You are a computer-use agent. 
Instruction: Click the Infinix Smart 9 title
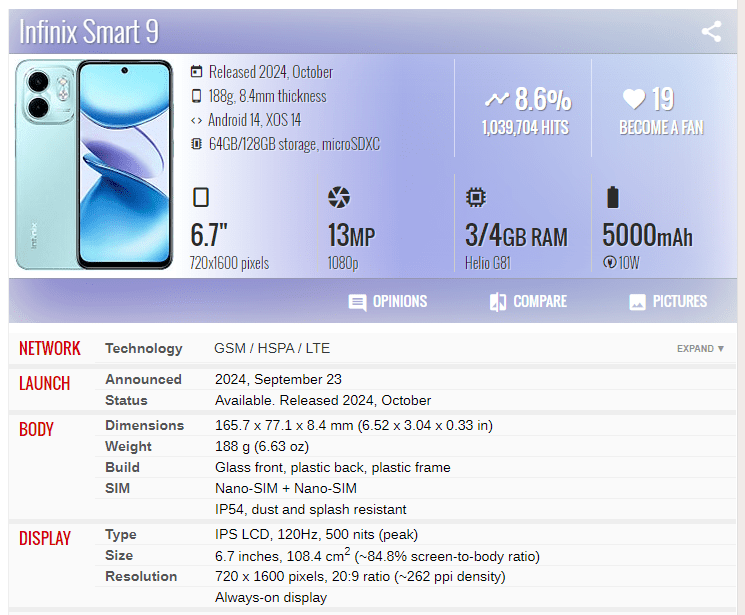[89, 32]
